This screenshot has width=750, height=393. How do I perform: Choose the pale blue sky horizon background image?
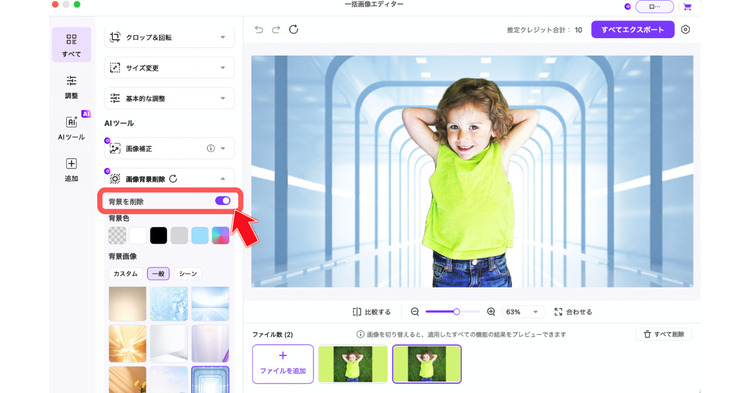point(210,304)
